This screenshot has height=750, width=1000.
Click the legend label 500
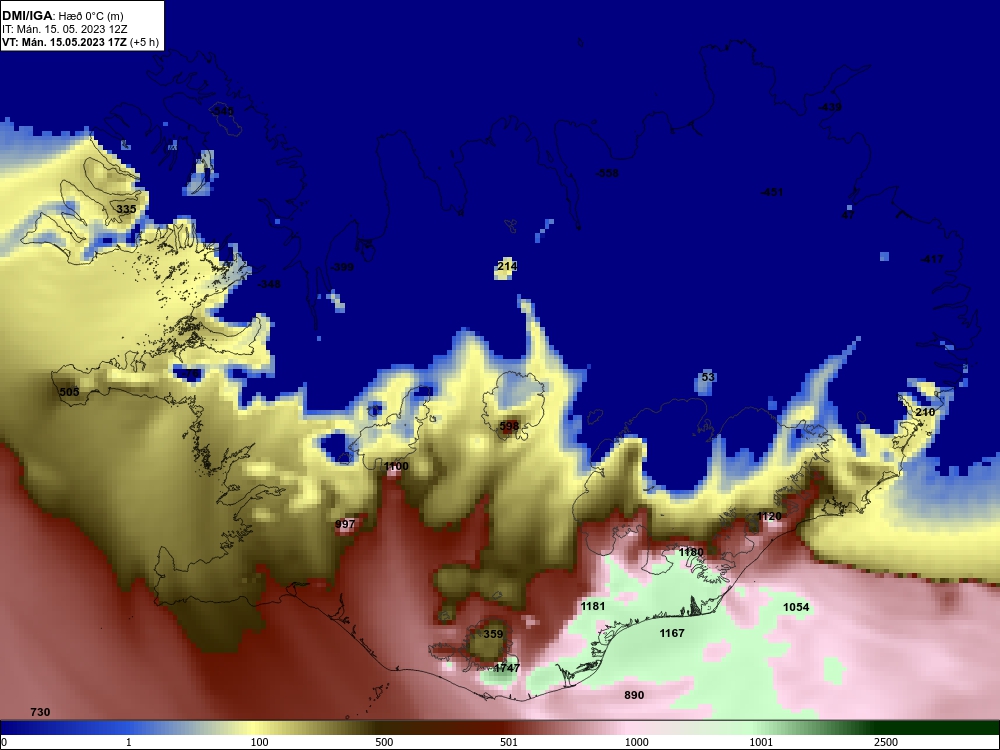(x=384, y=742)
